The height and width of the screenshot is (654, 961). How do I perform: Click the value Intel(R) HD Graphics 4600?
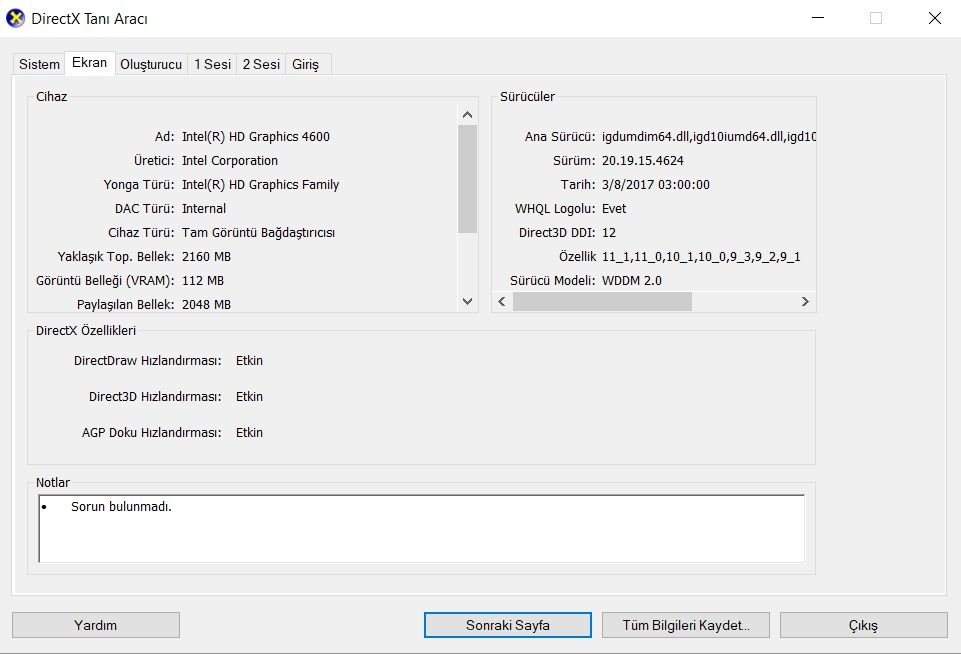[256, 137]
